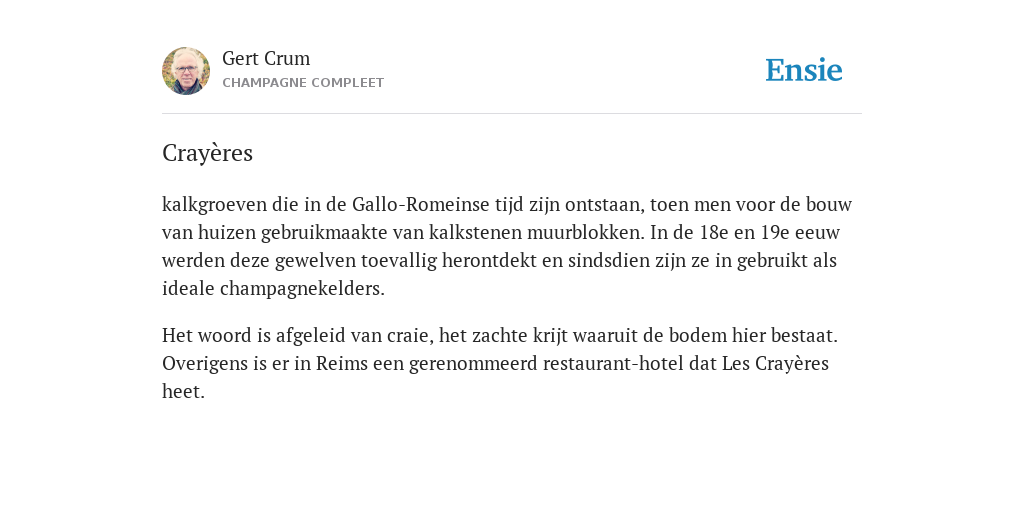Click the horizontal divider below the header
This screenshot has width=1024, height=512.
tap(512, 114)
